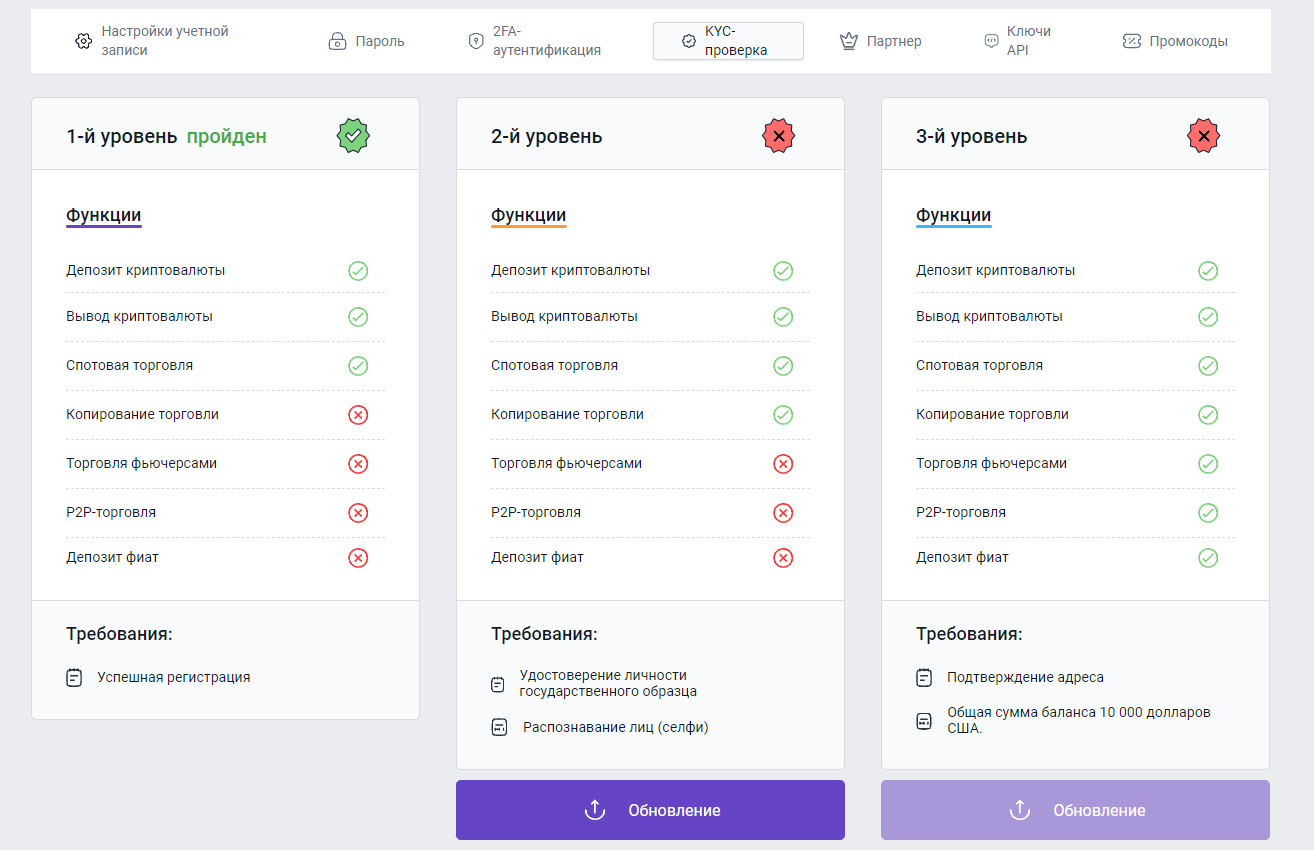Open the Промокоды tab
The width and height of the screenshot is (1314, 850).
pyautogui.click(x=1175, y=41)
